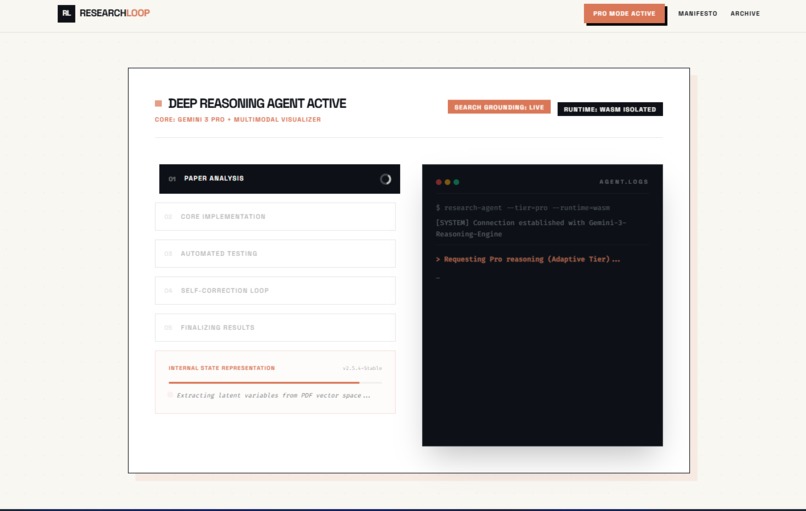Click the Requesting Pro reasoning log line

(x=528, y=259)
